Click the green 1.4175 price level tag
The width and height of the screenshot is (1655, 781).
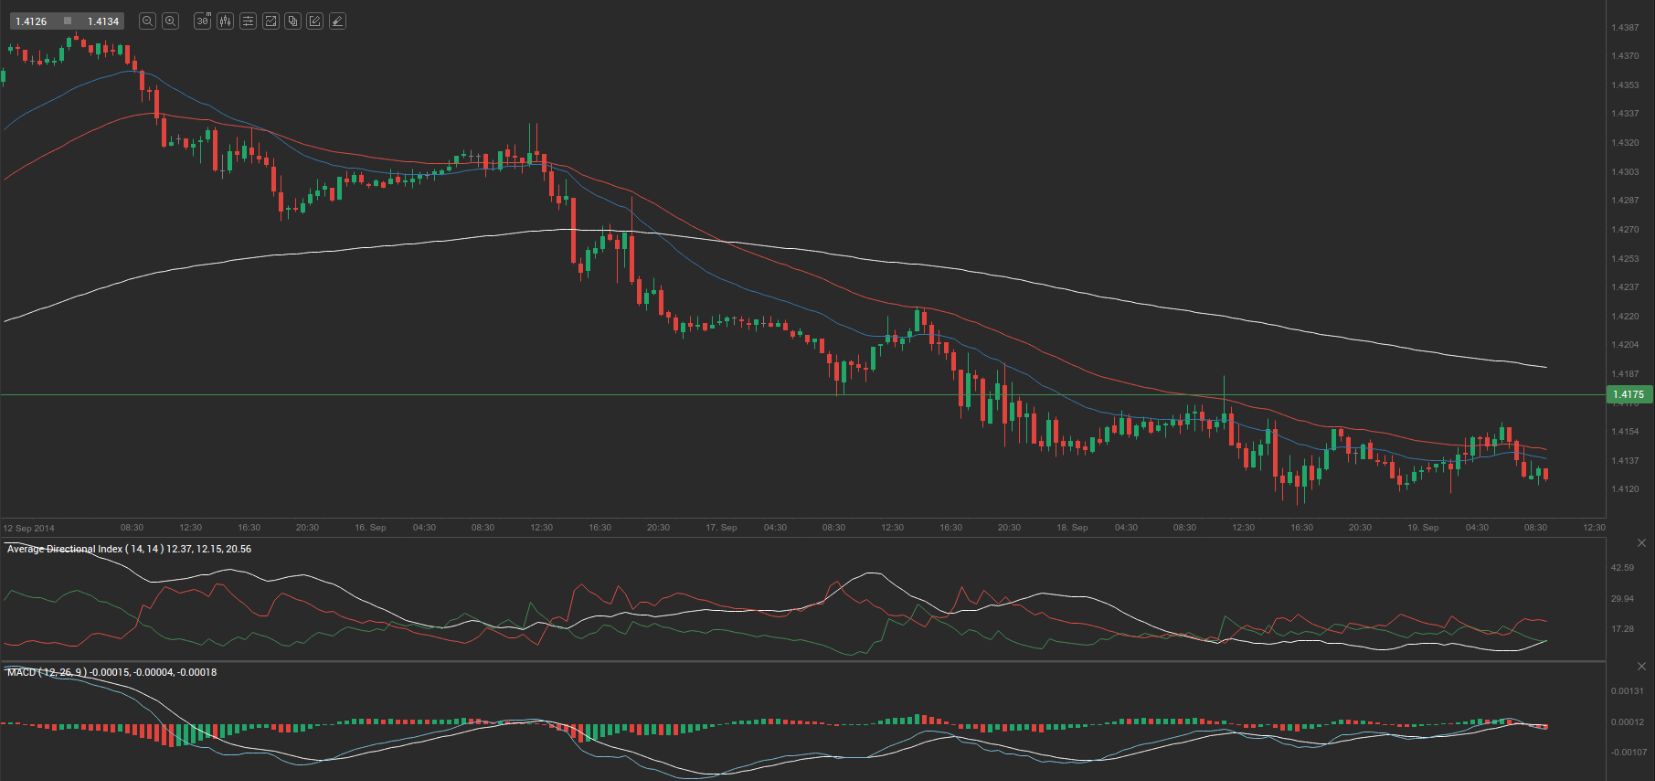(x=1628, y=395)
